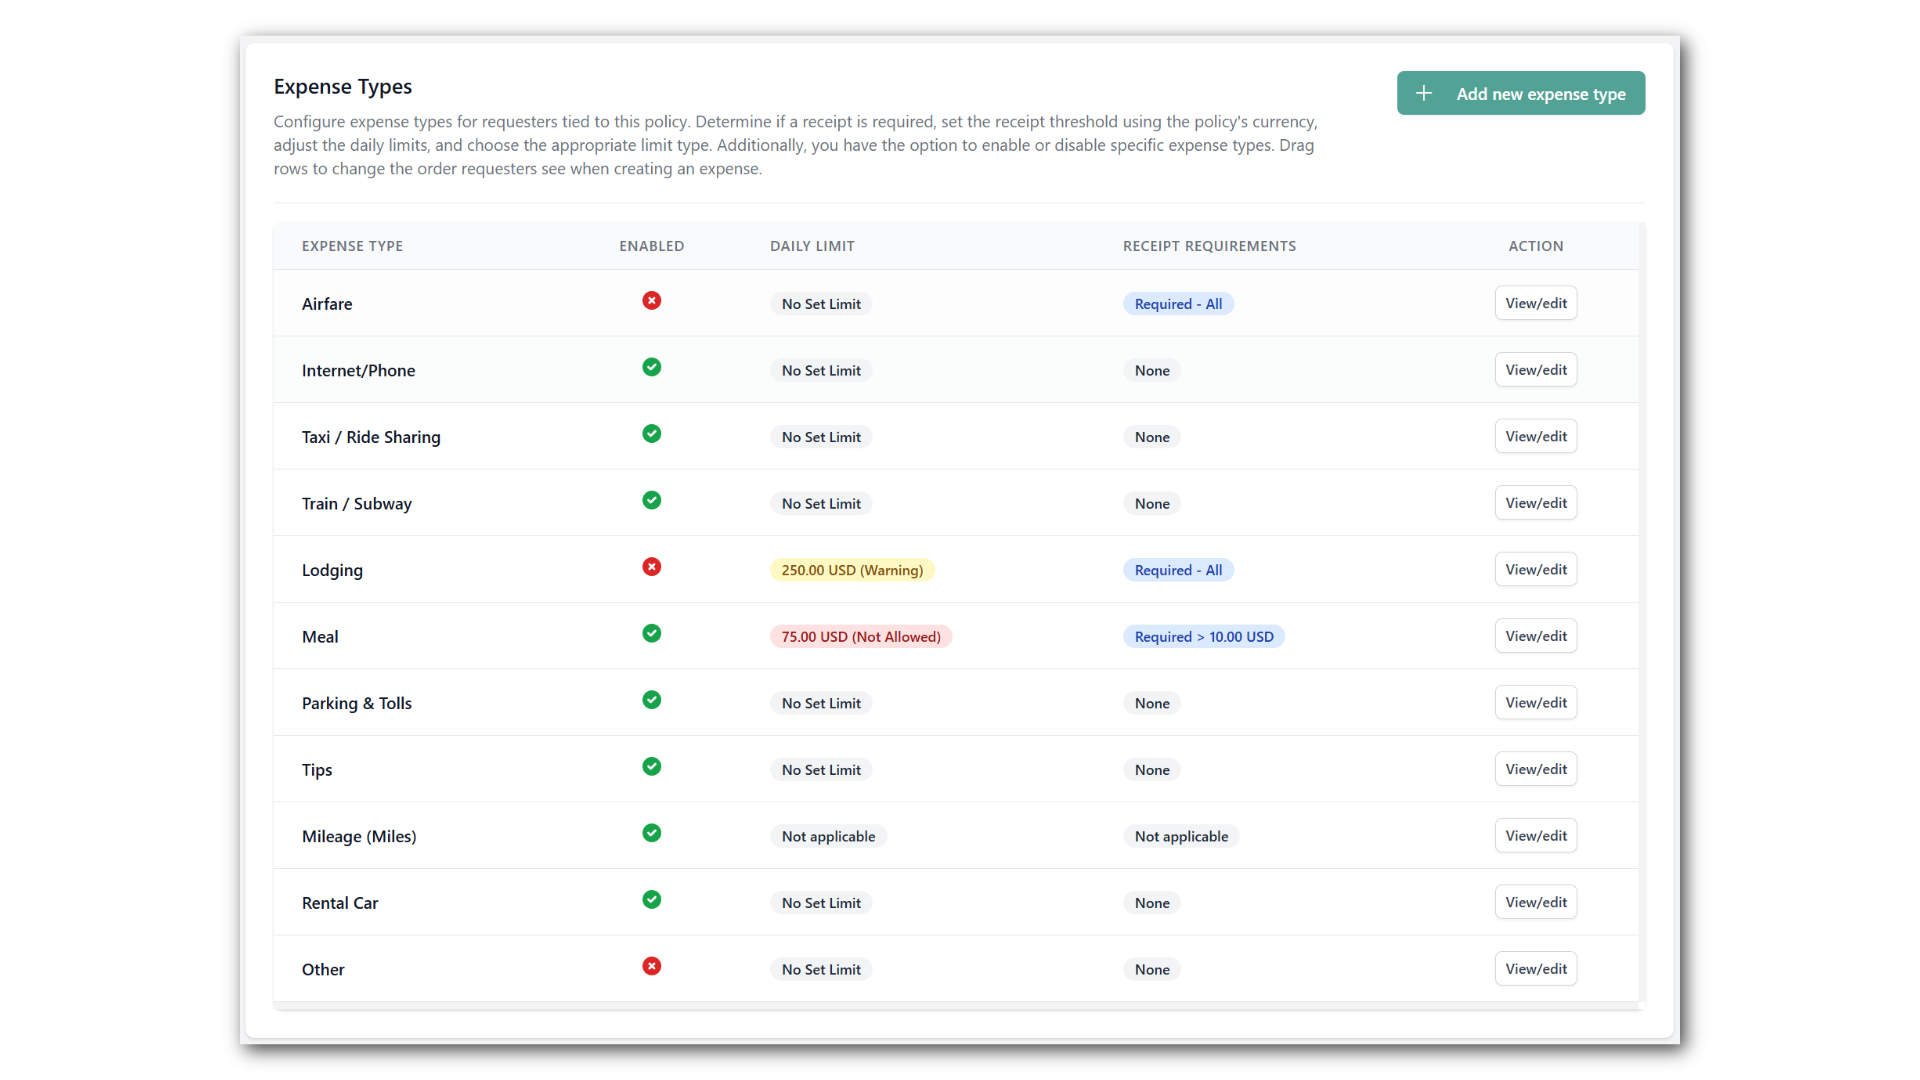1920x1080 pixels.
Task: Click the green check icon for Meal
Action: [651, 634]
